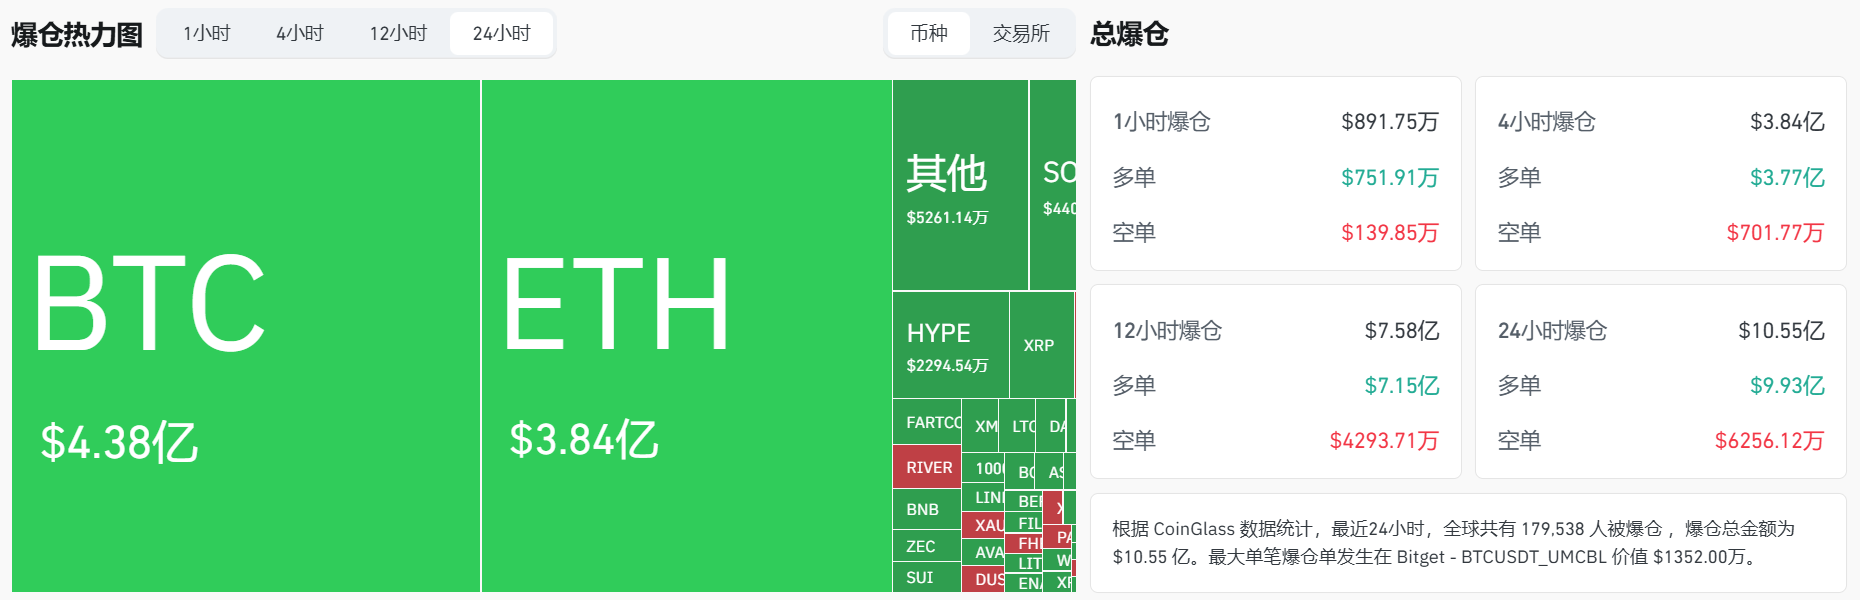This screenshot has height=600, width=1860.
Task: Open the 12小时爆仓 summary card
Action: pos(1275,383)
